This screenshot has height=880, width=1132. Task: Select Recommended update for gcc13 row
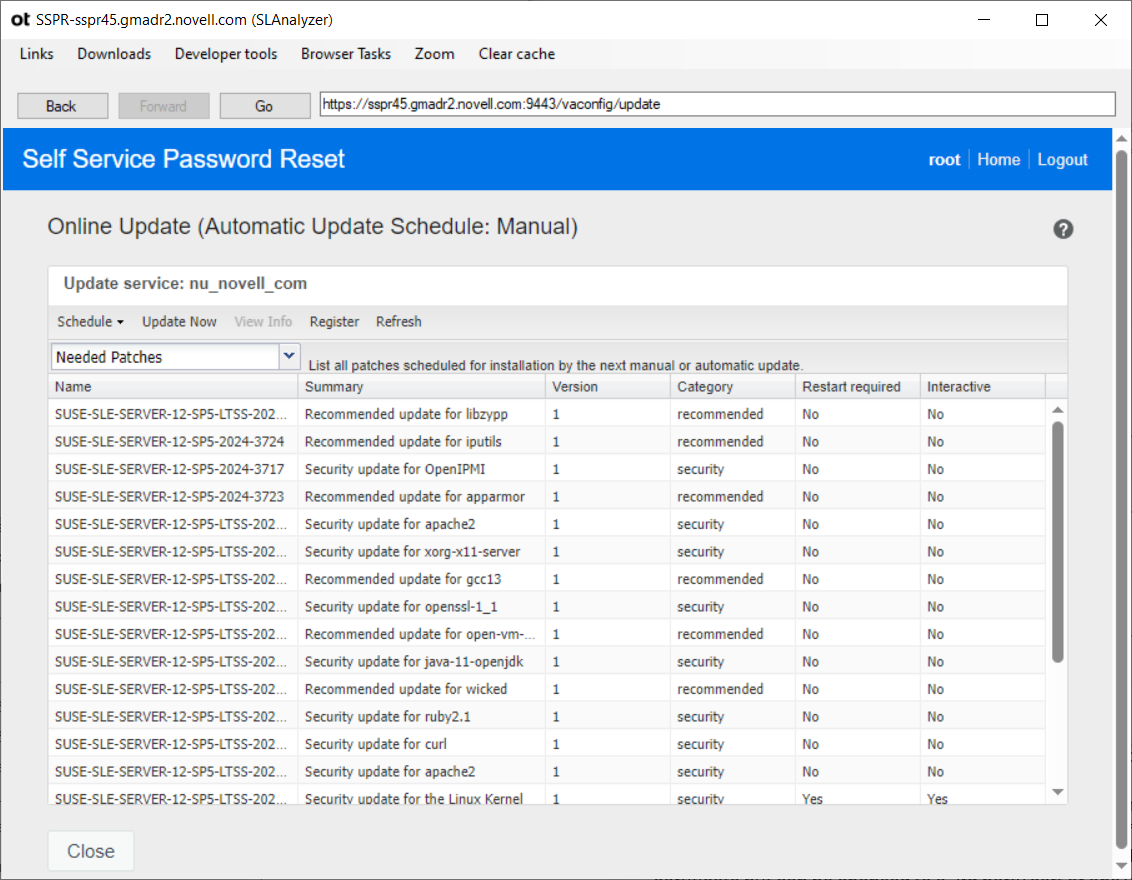tap(547, 579)
